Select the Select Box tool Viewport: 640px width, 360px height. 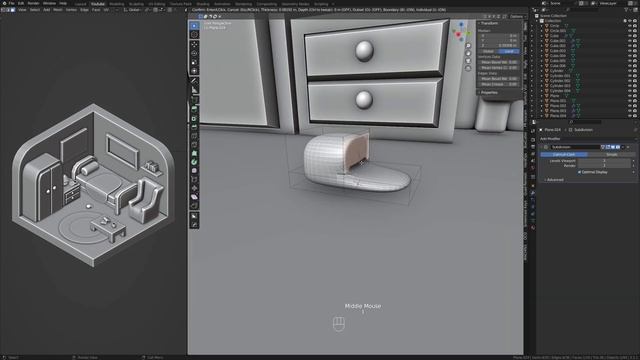point(194,26)
